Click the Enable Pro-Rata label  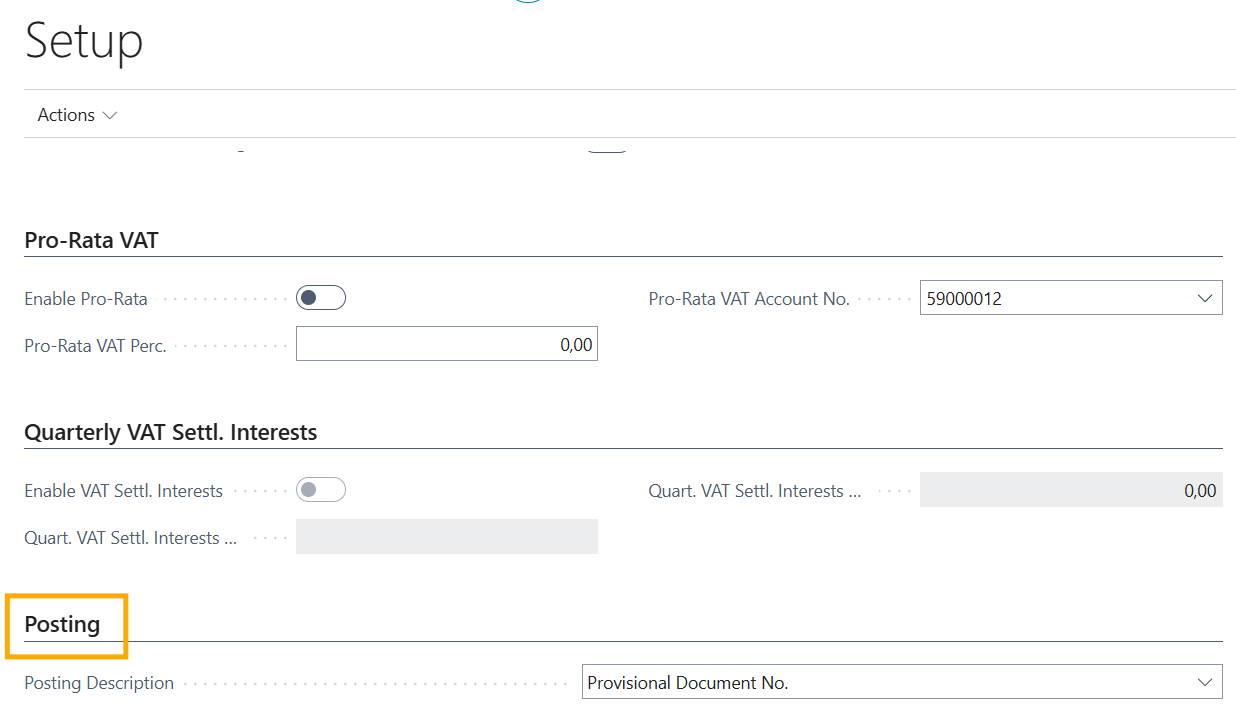[86, 299]
